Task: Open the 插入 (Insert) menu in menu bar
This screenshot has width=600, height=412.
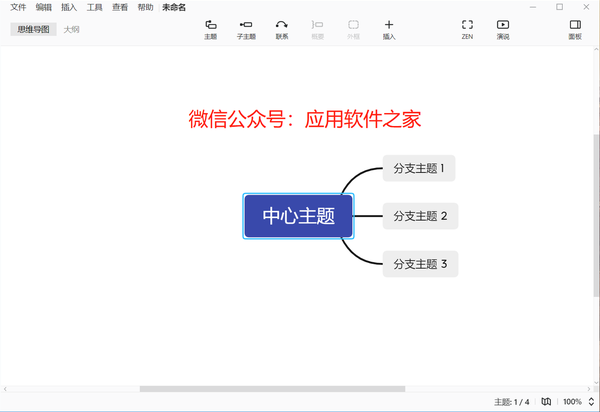Action: 69,7
